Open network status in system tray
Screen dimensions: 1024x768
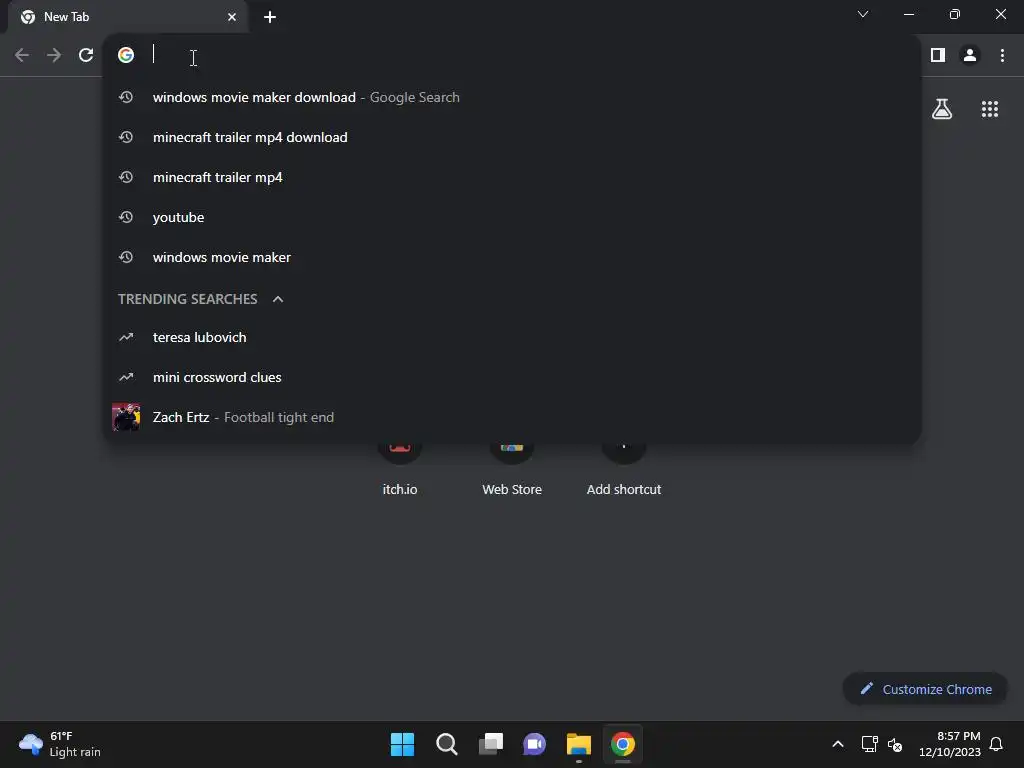[869, 744]
